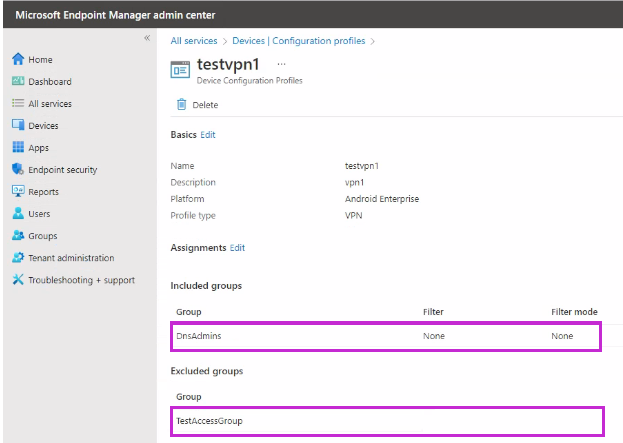The width and height of the screenshot is (623, 443).
Task: Open Troubleshooting + support in sidebar
Action: click(81, 280)
